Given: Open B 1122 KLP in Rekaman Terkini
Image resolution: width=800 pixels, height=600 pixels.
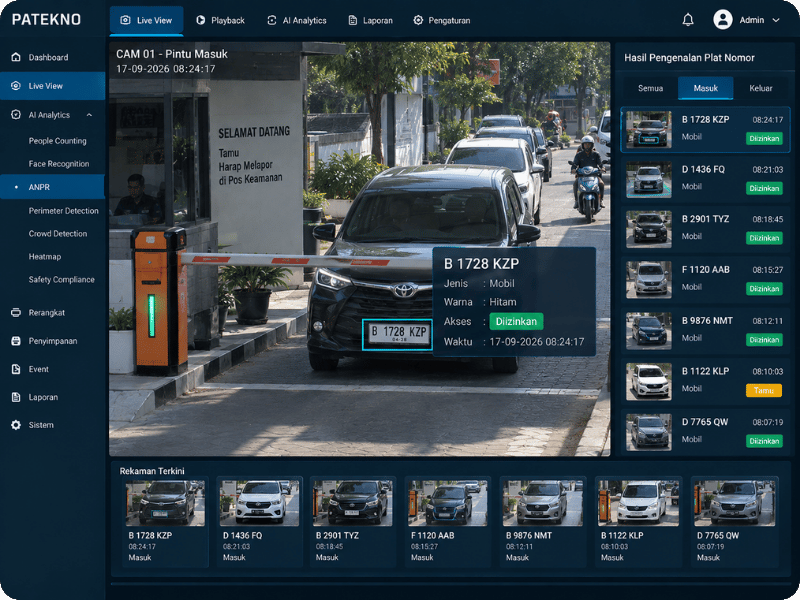Looking at the screenshot, I should coord(638,522).
